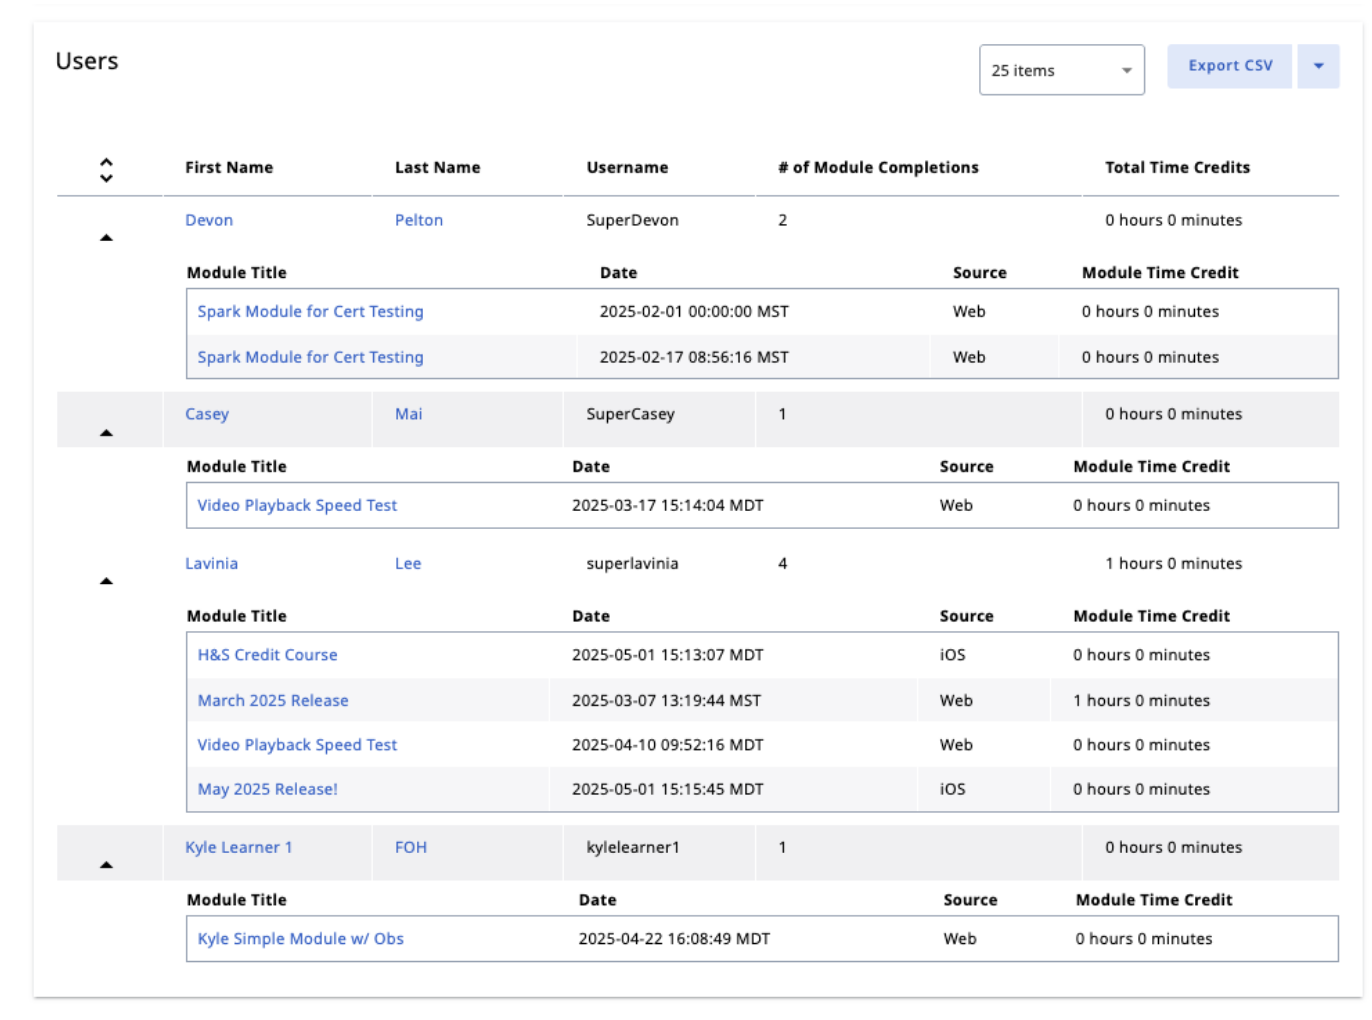The image size is (1372, 1020).
Task: Open Devon first name link
Action: click(x=209, y=220)
